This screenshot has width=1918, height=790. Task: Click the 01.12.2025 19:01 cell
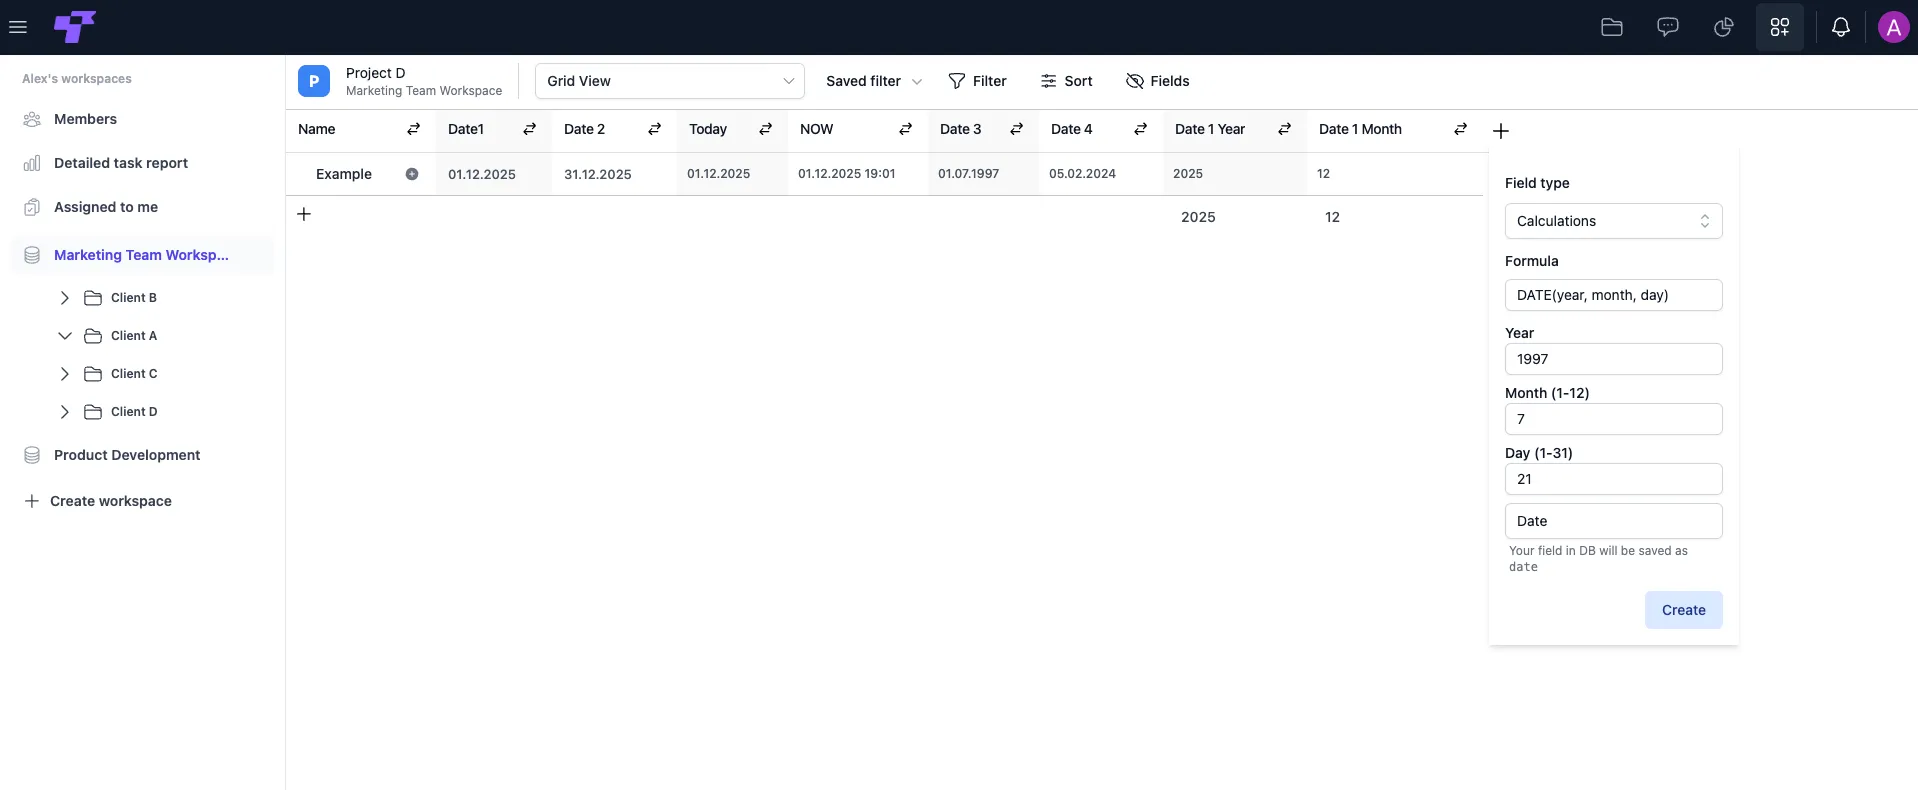tap(858, 174)
